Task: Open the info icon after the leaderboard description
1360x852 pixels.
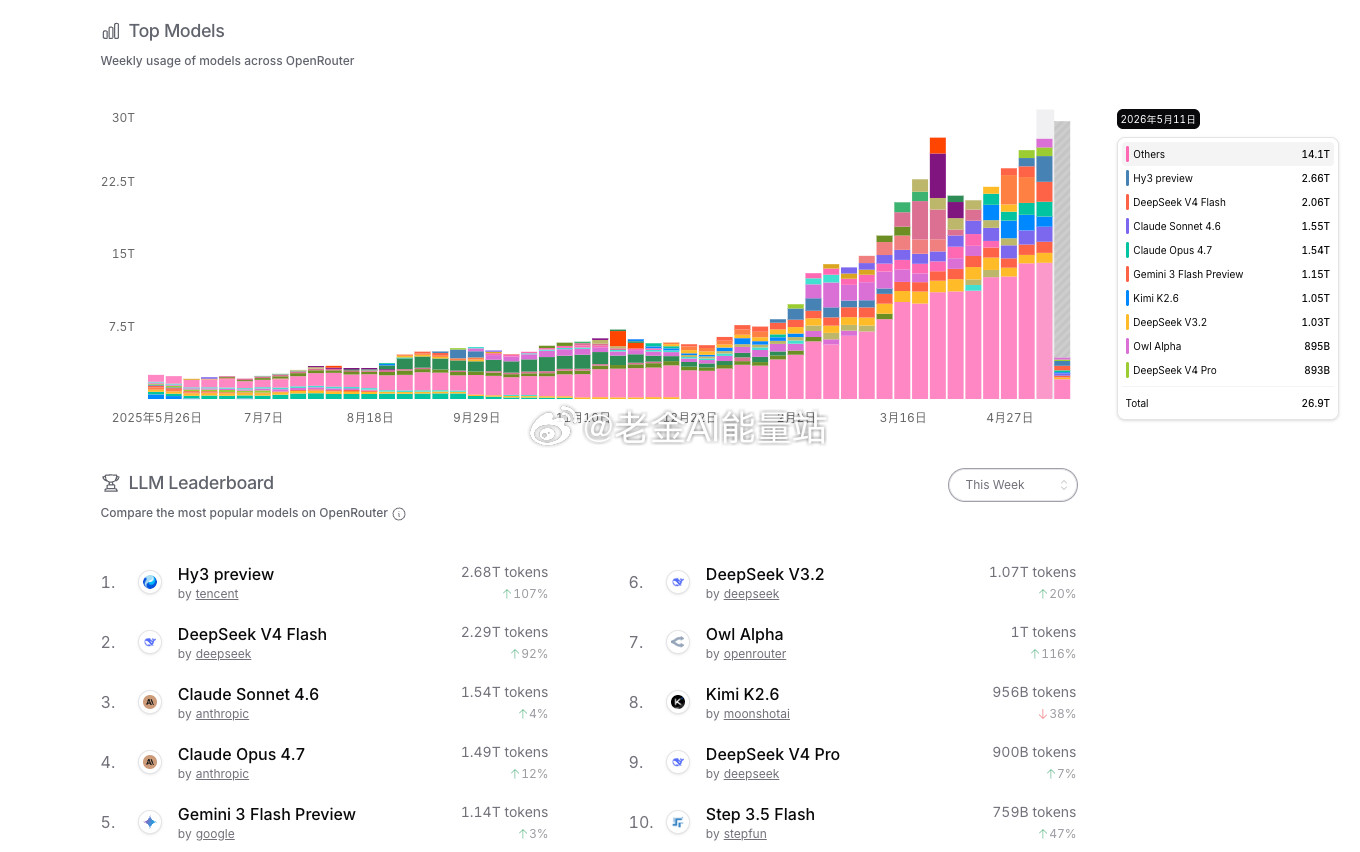Action: pos(399,514)
